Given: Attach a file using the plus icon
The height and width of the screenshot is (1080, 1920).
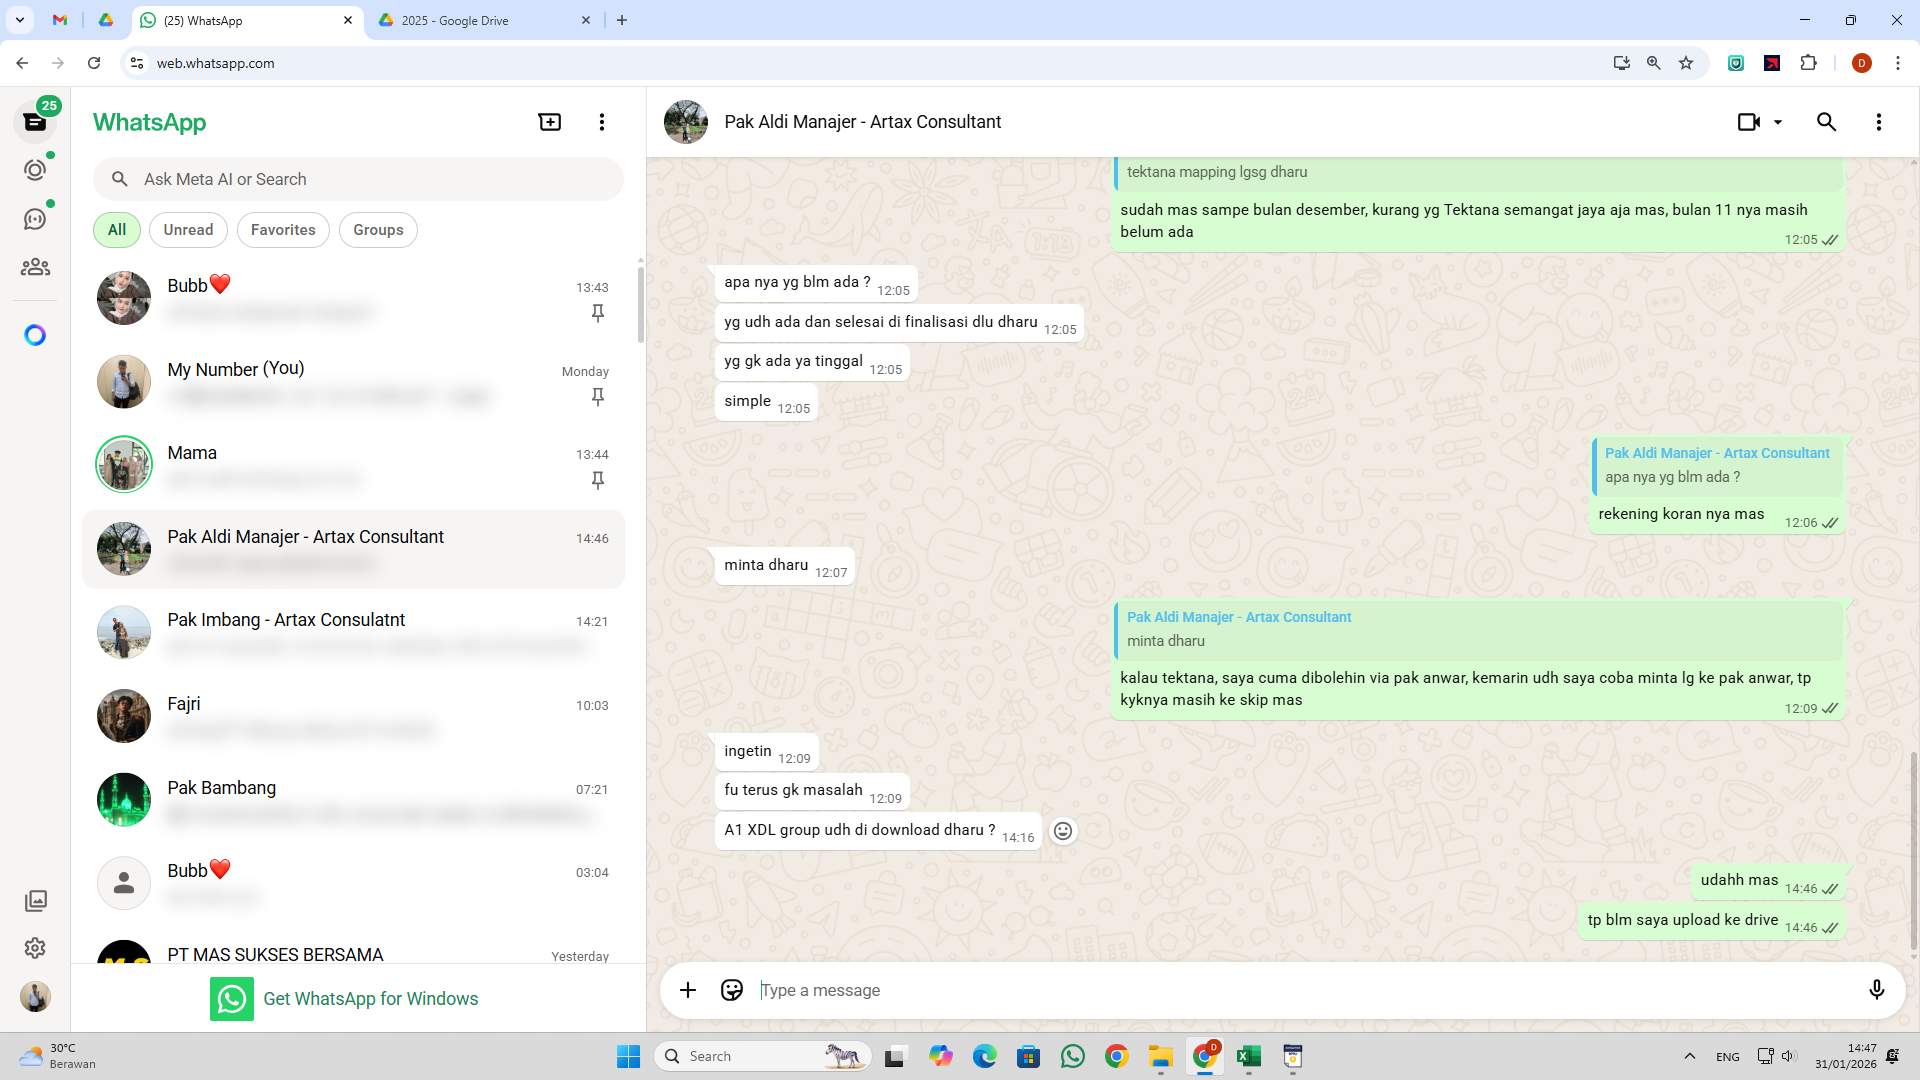Looking at the screenshot, I should (x=687, y=990).
